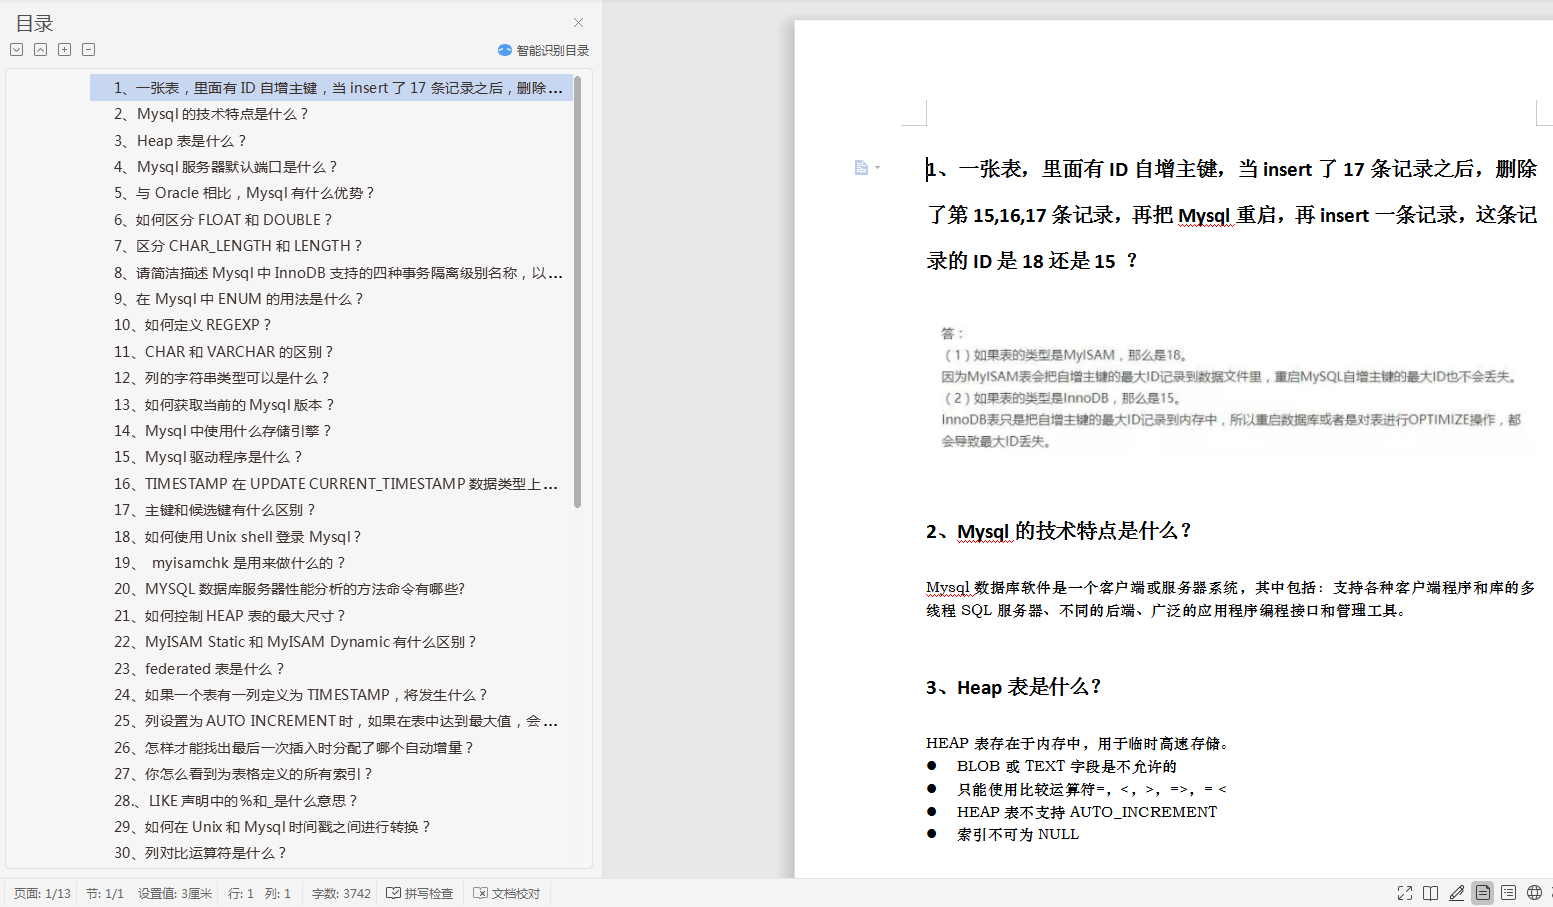Select outline view icon in status bar
This screenshot has height=907, width=1553.
point(1508,893)
